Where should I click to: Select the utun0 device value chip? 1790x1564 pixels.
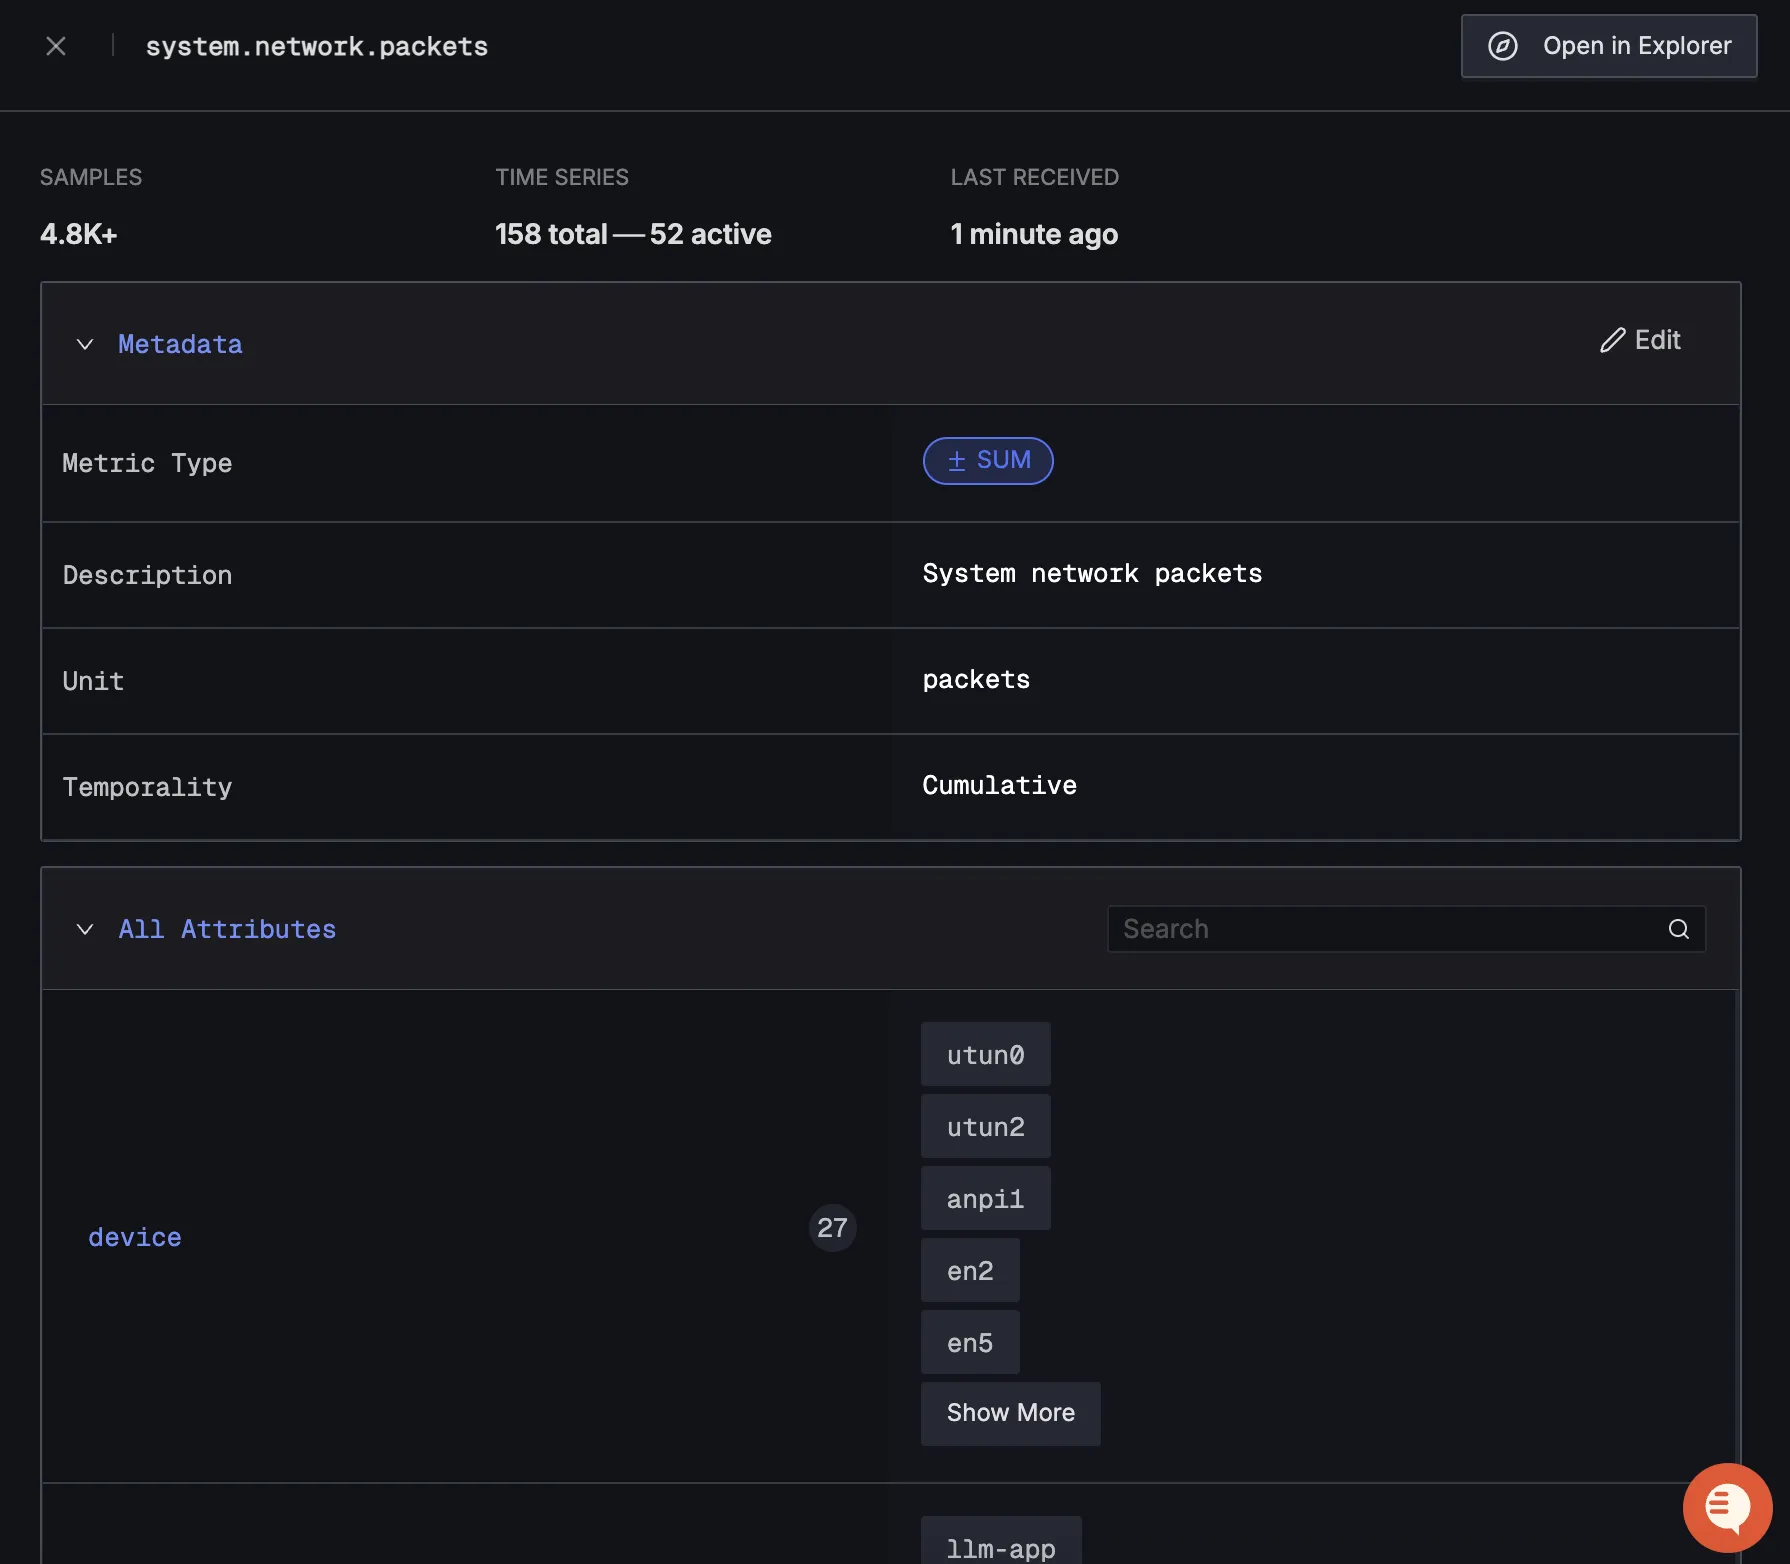[x=985, y=1054]
